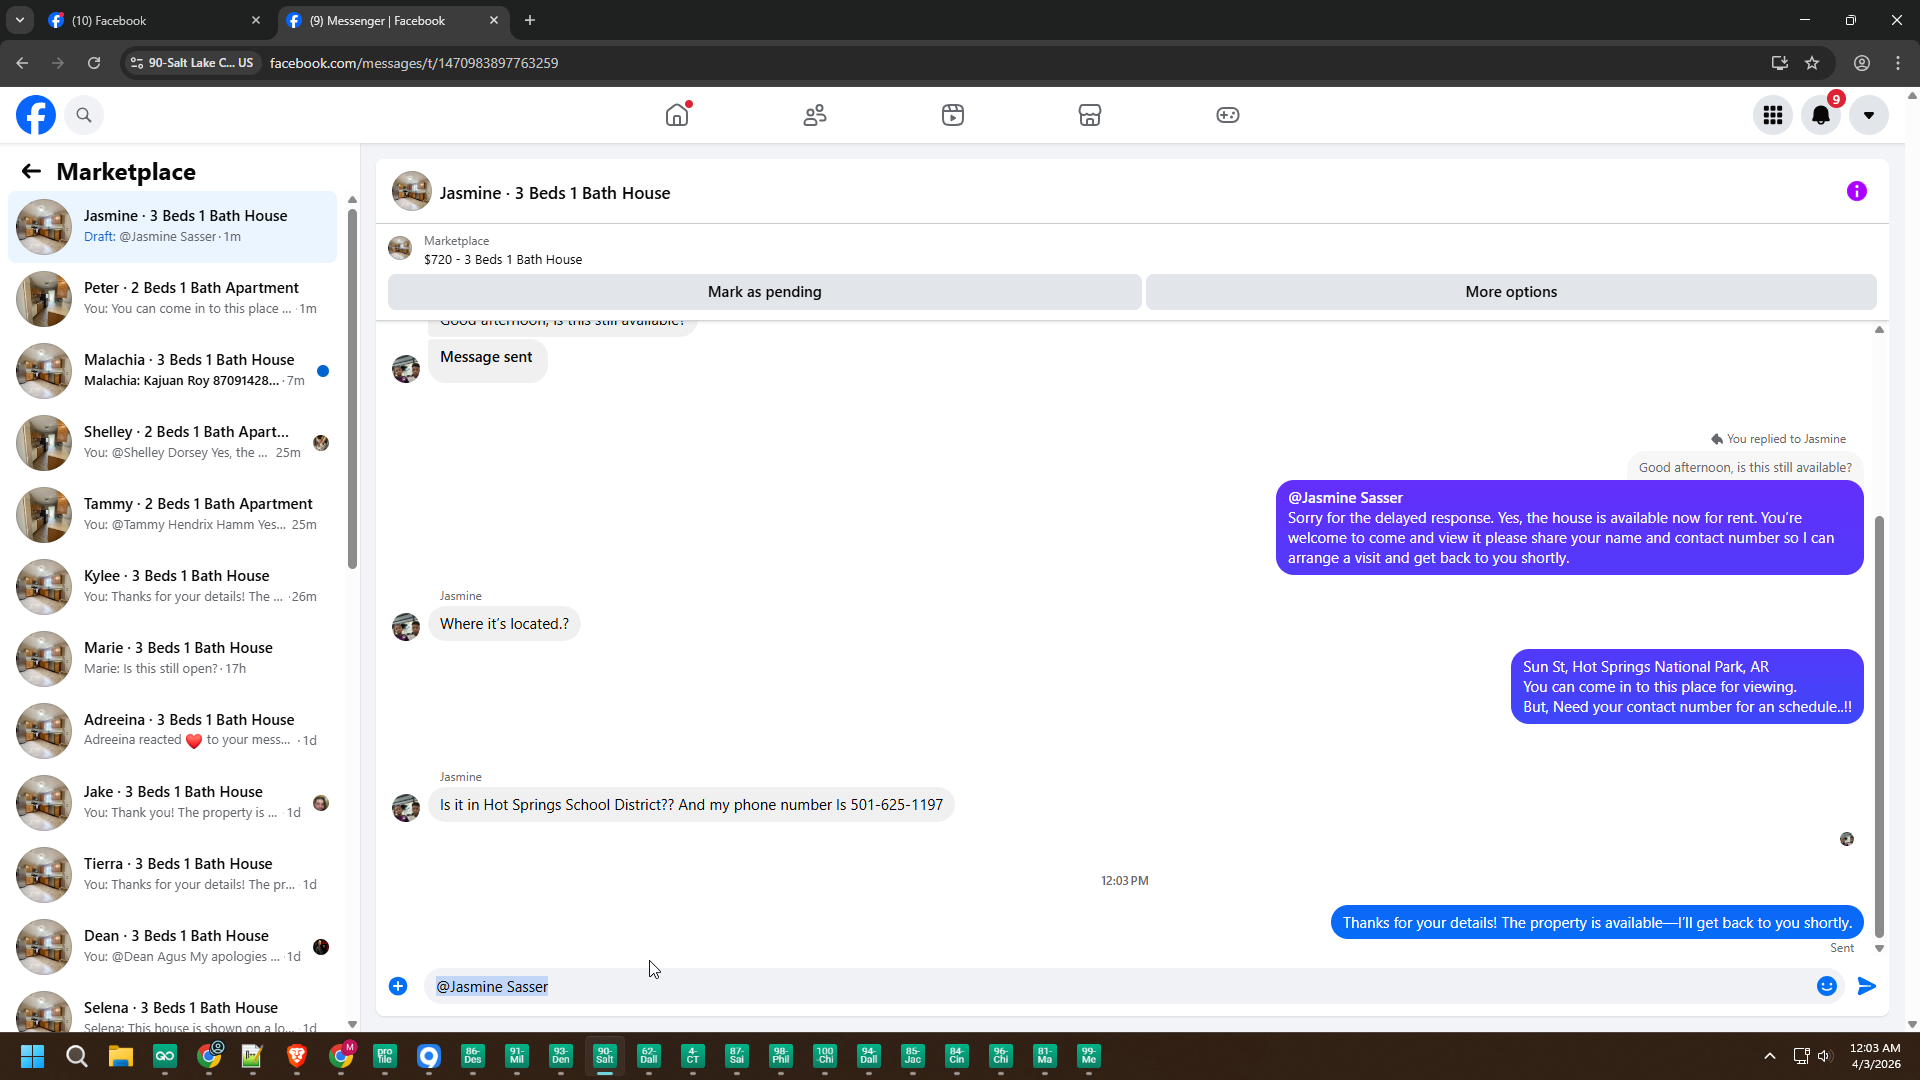The image size is (1920, 1080).
Task: Click the message input field
Action: tap(1120, 987)
